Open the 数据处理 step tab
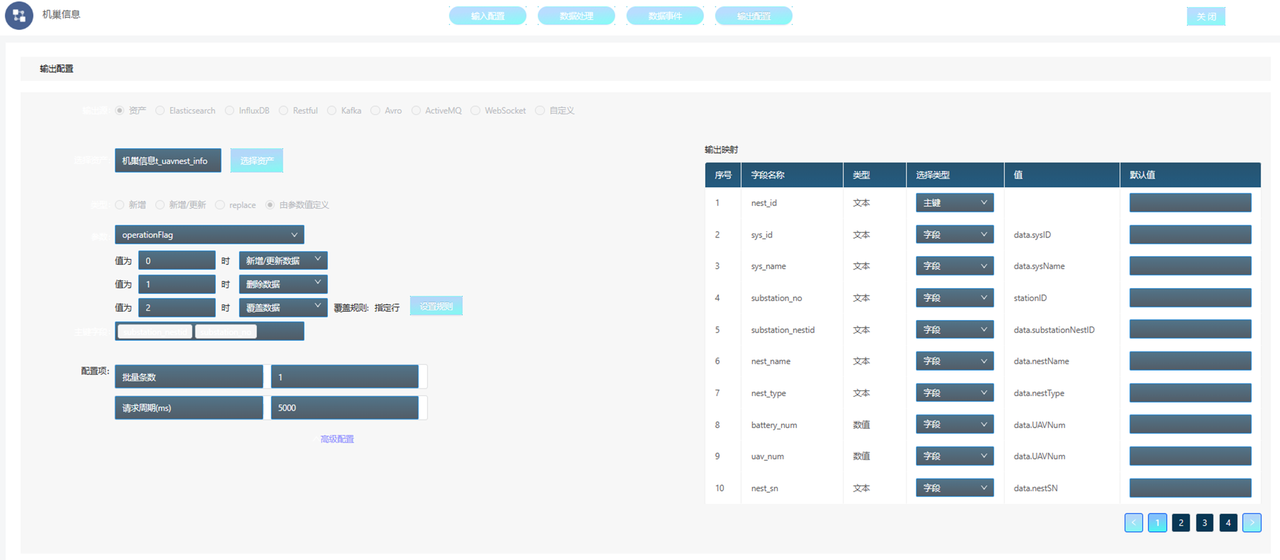The width and height of the screenshot is (1280, 560). 576,16
